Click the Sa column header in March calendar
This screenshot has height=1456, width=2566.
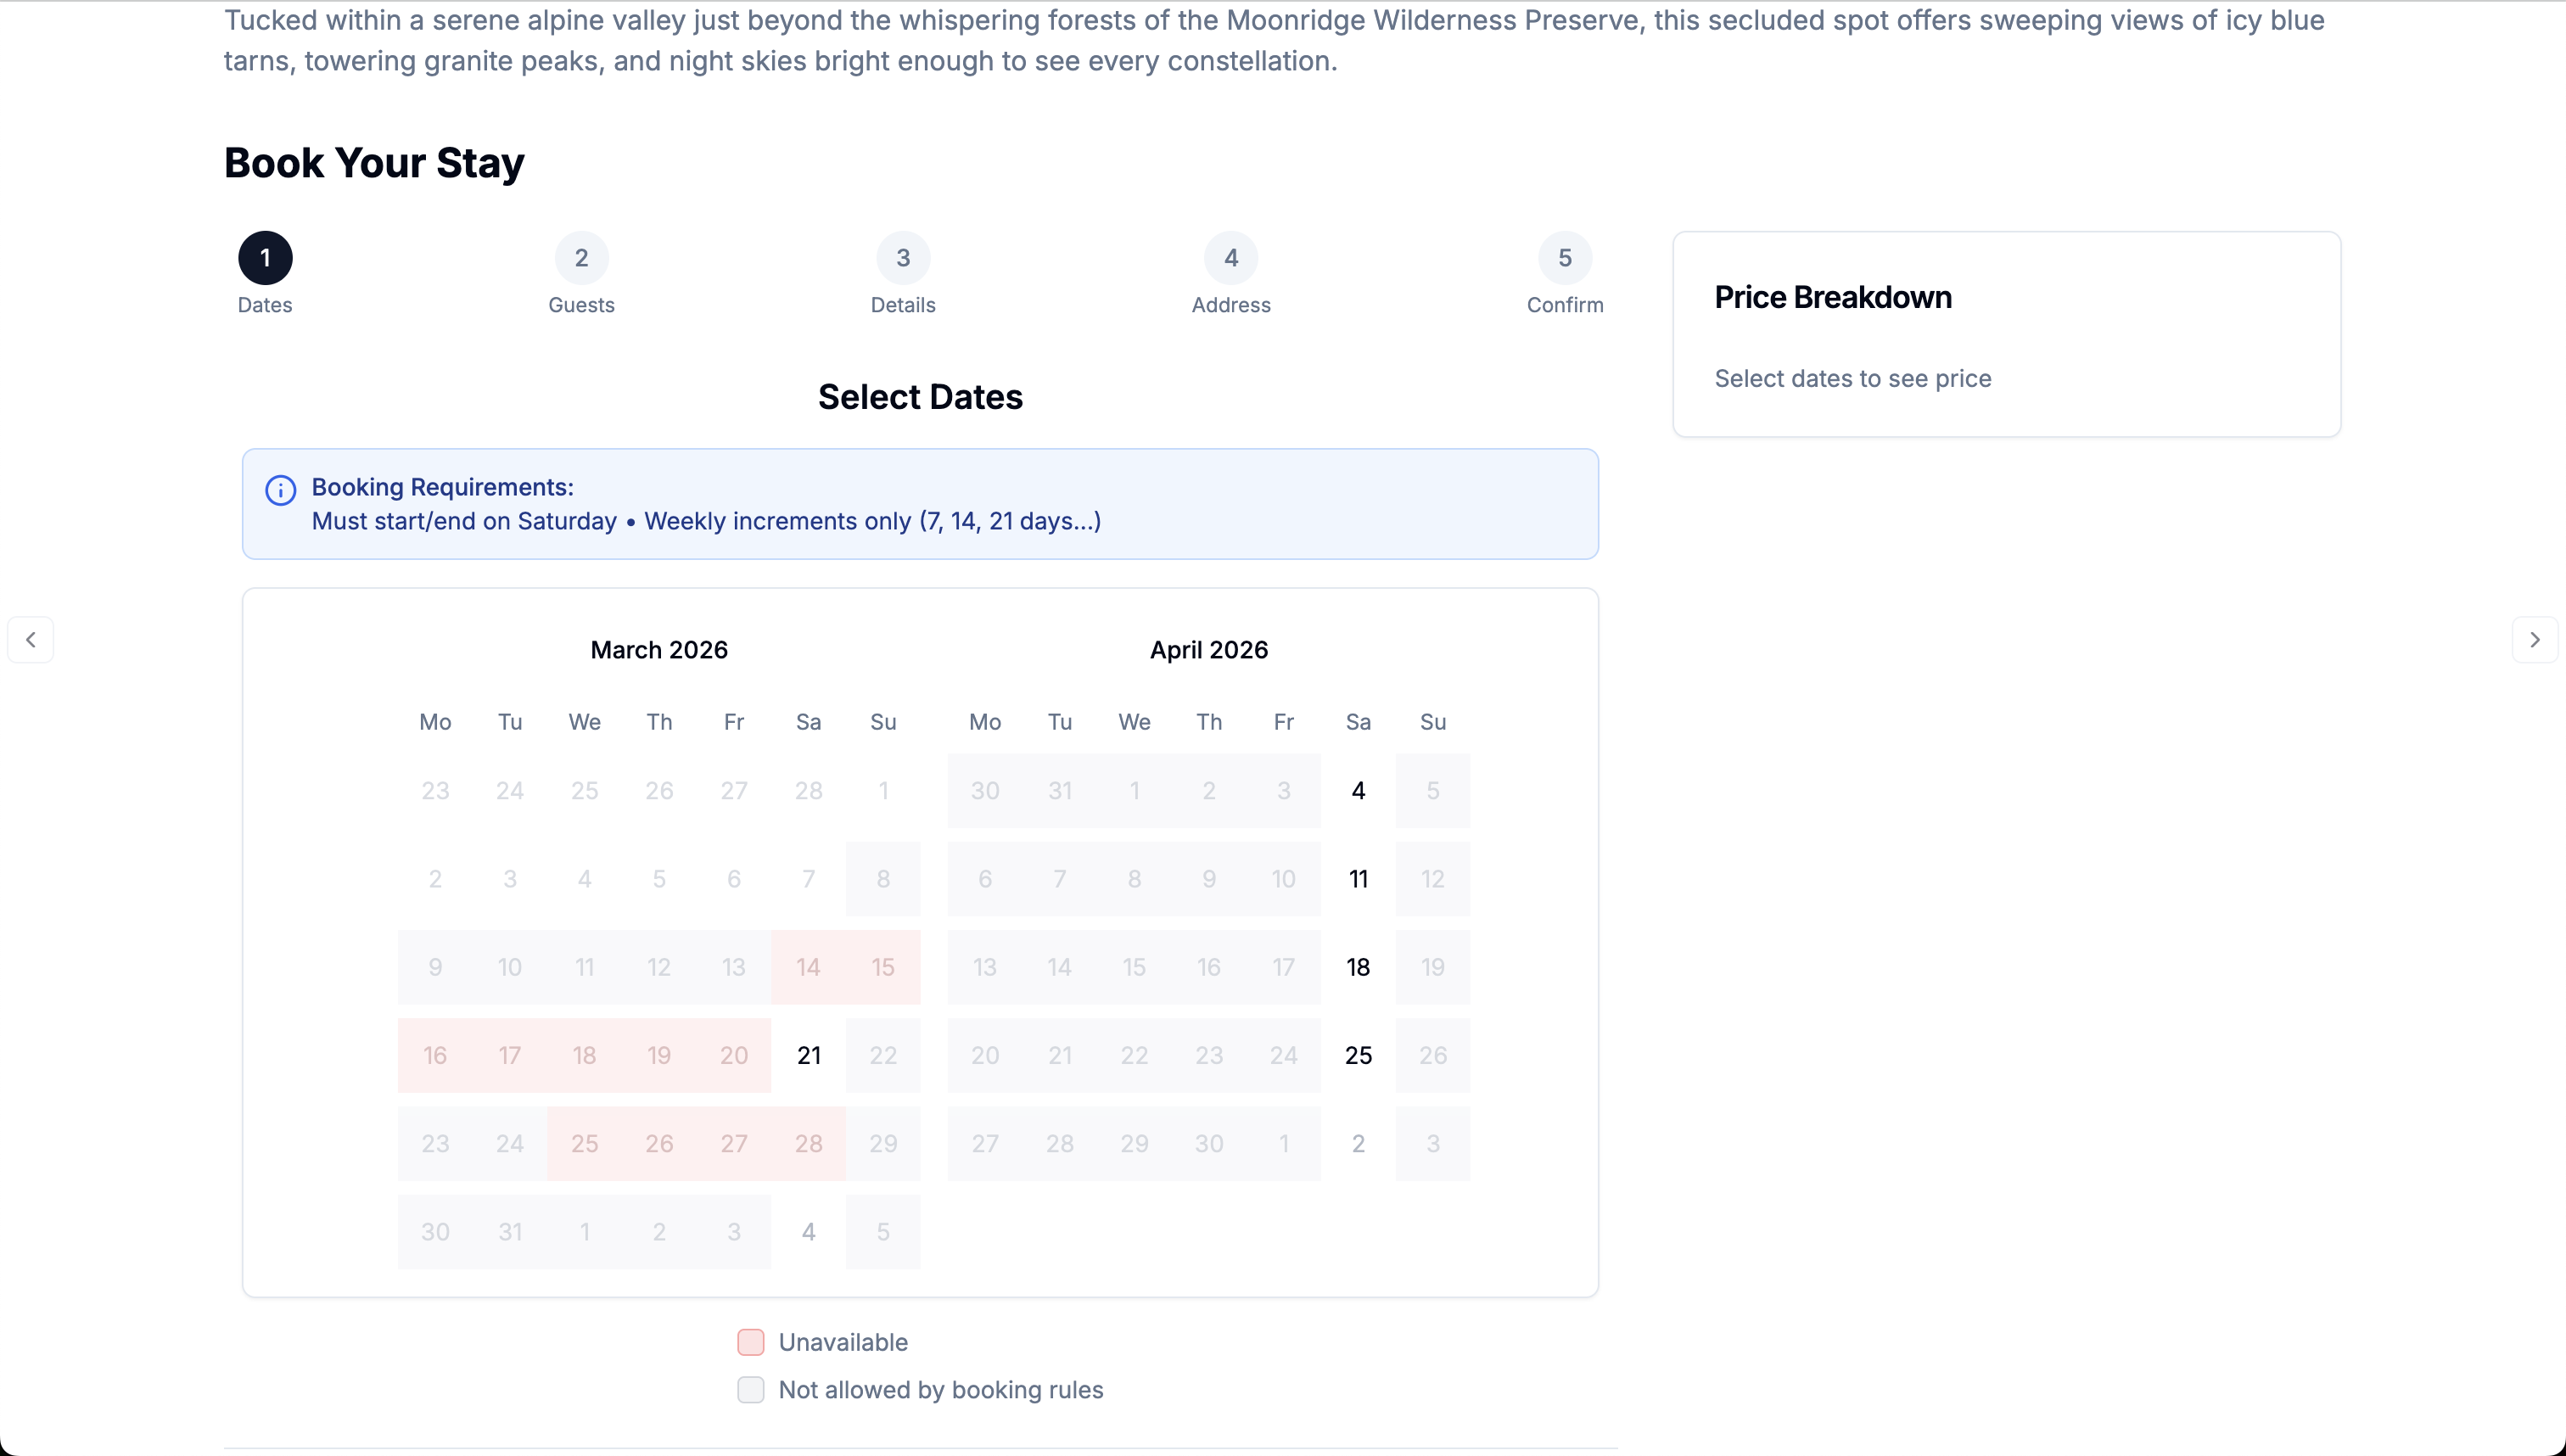click(x=809, y=722)
